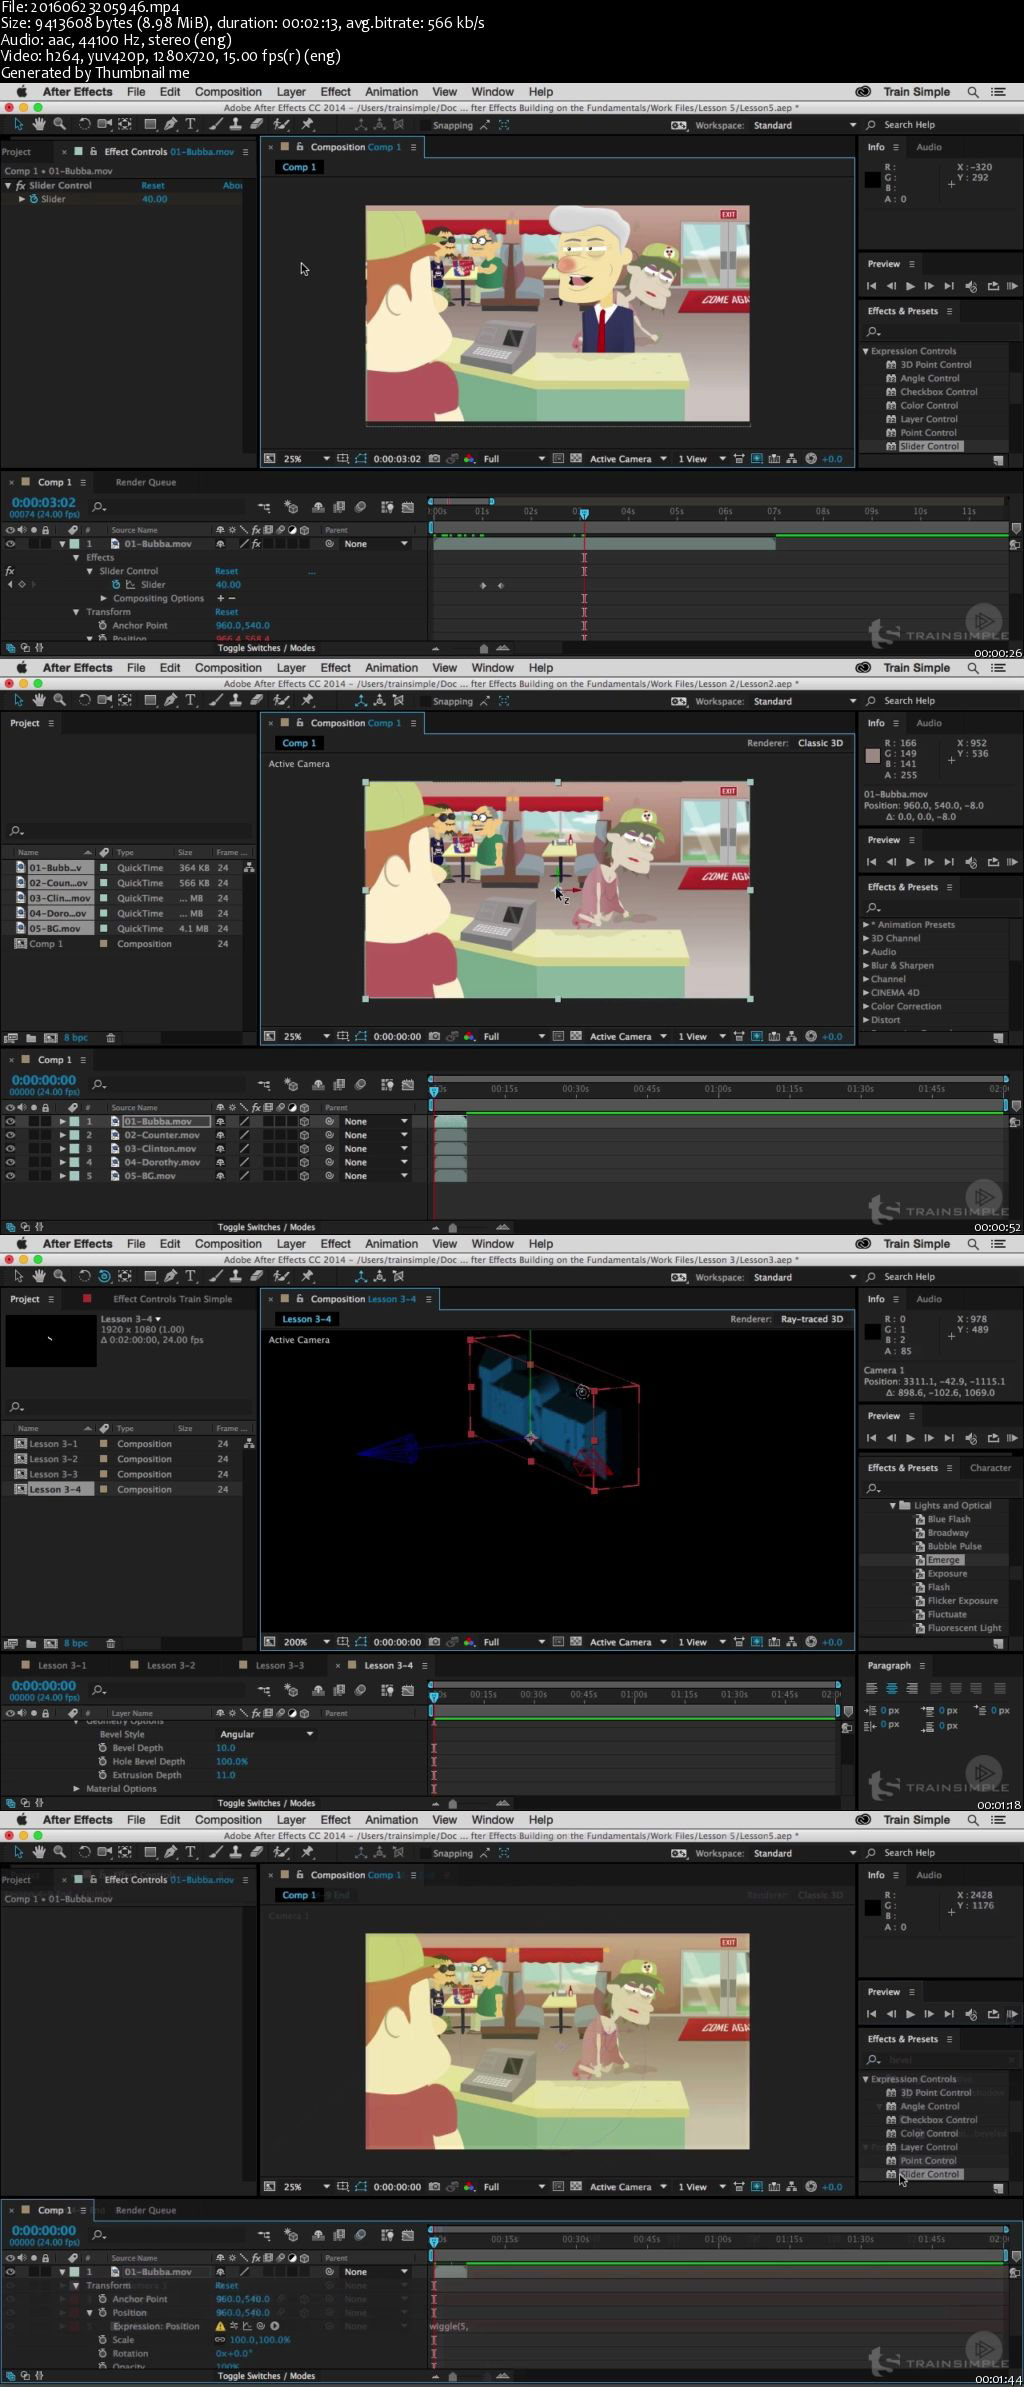The height and width of the screenshot is (2387, 1024).
Task: Hide the 05-BG.mov layer eye
Action: 10,1176
